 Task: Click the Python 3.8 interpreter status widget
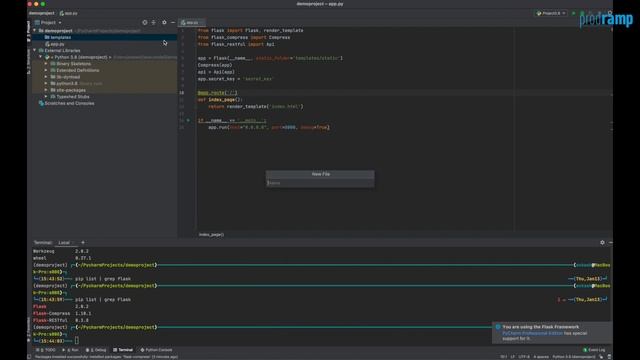pyautogui.click(x=574, y=357)
